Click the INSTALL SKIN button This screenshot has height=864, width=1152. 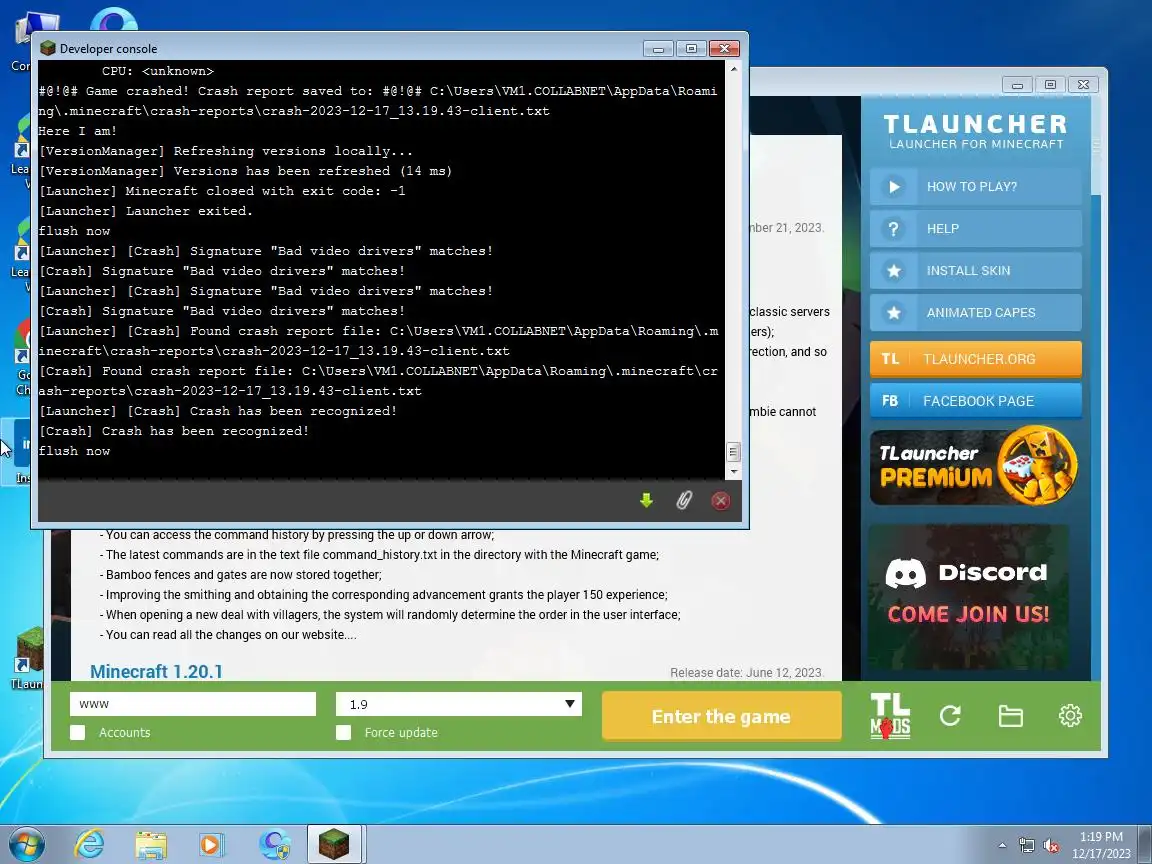(975, 270)
